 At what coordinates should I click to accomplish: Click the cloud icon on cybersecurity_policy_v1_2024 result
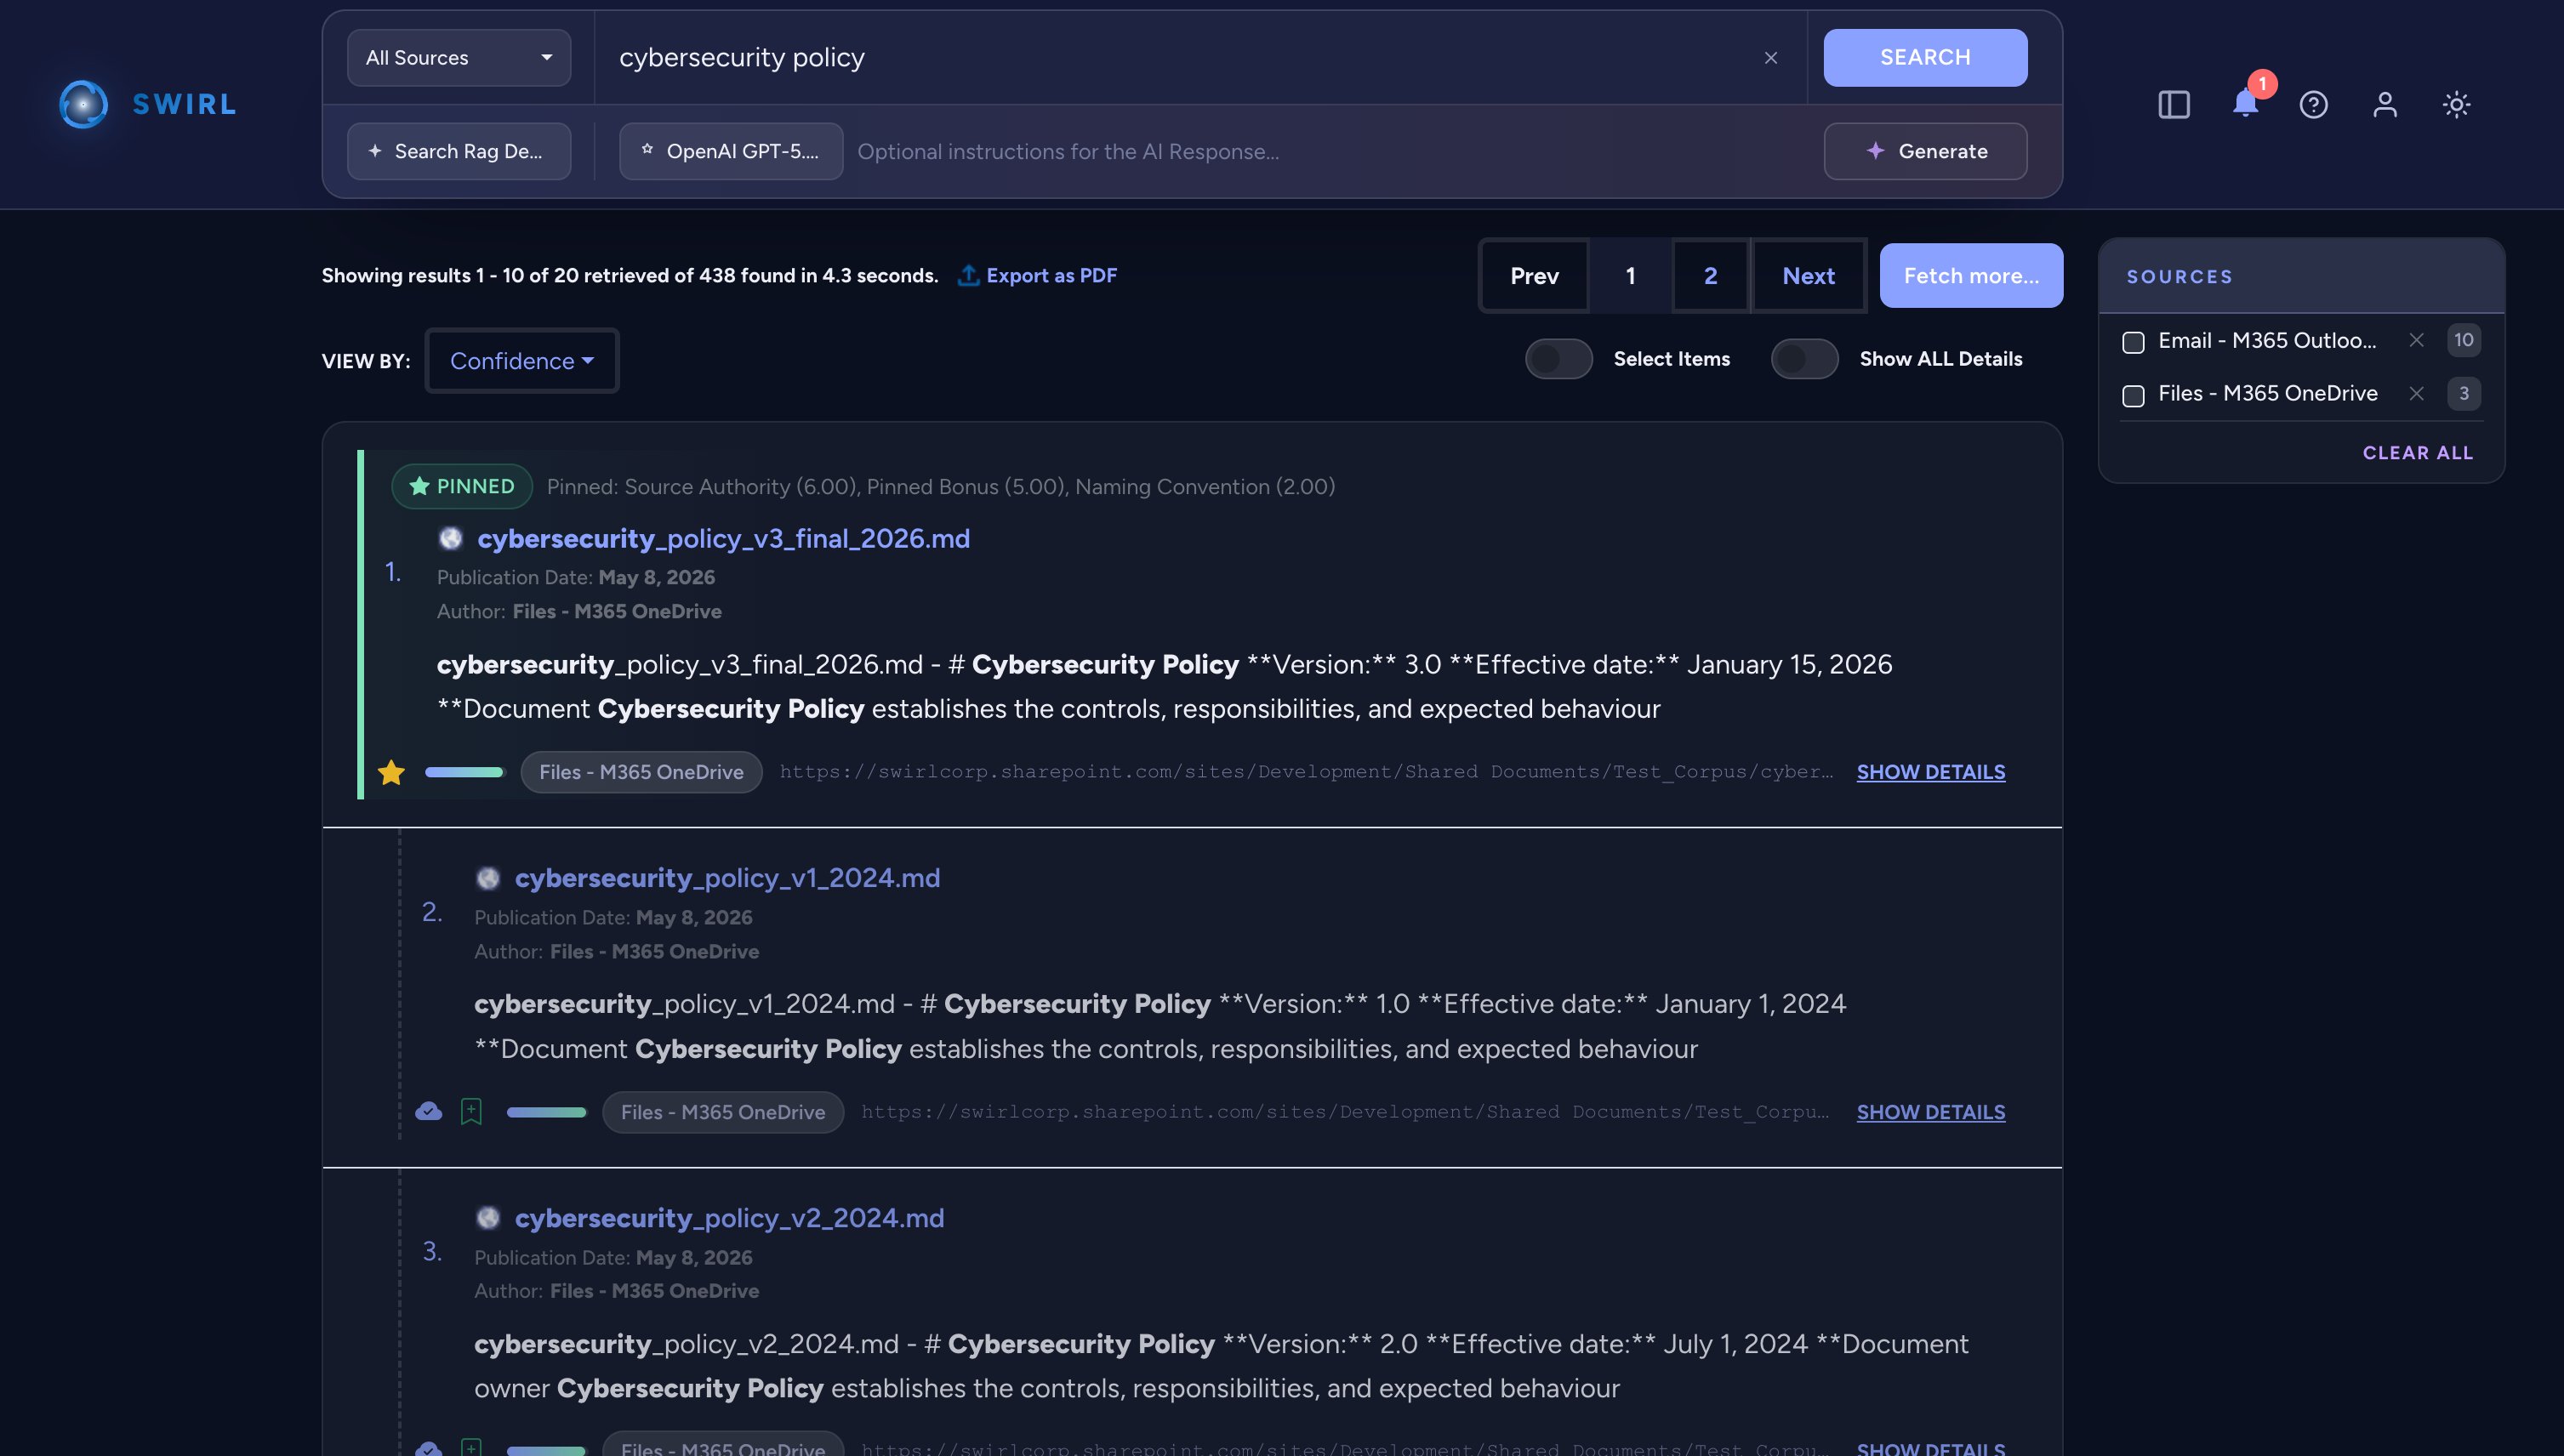[428, 1111]
